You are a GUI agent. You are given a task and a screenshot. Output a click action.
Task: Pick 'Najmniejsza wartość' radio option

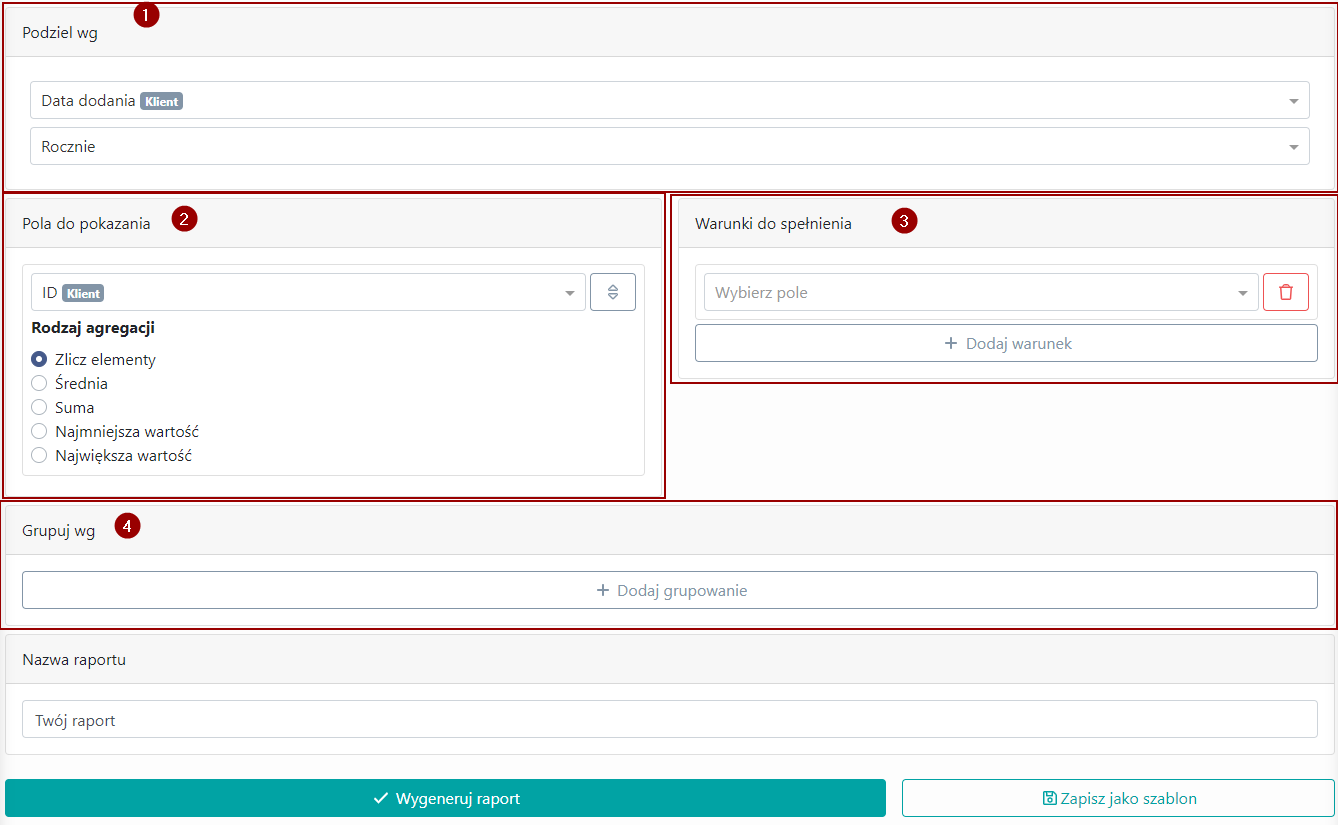tap(39, 431)
